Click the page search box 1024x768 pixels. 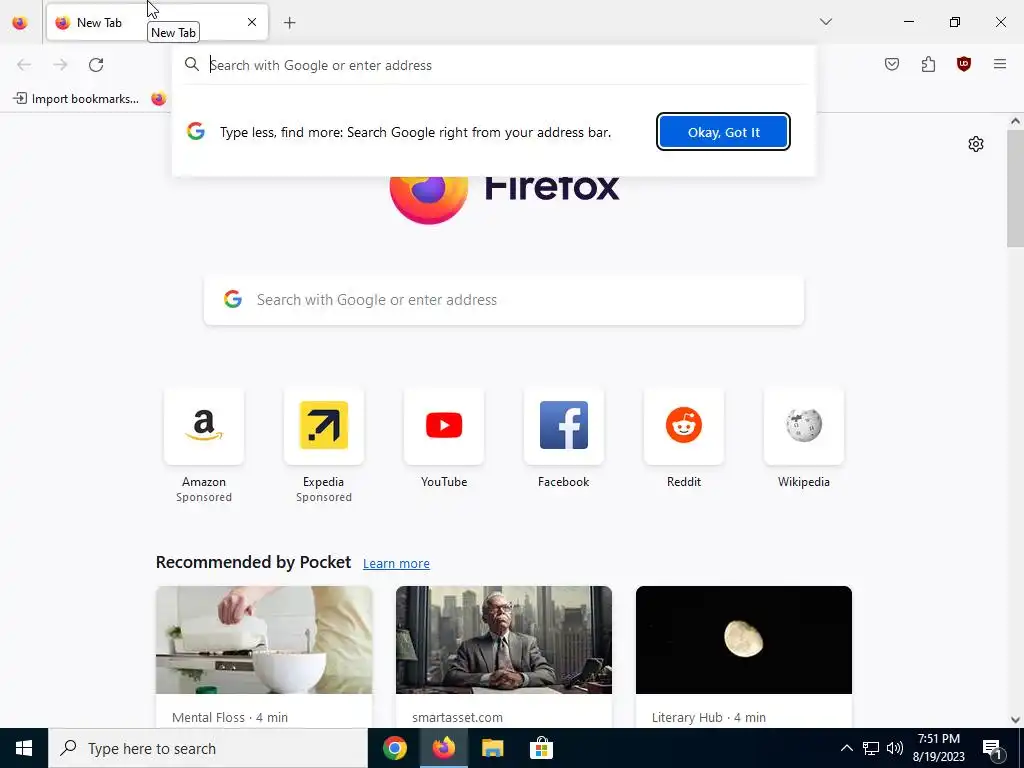click(x=504, y=300)
